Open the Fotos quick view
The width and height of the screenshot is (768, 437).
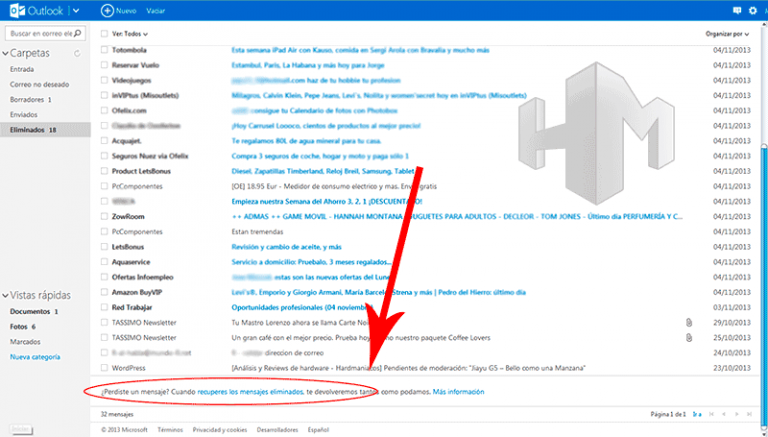[23, 327]
